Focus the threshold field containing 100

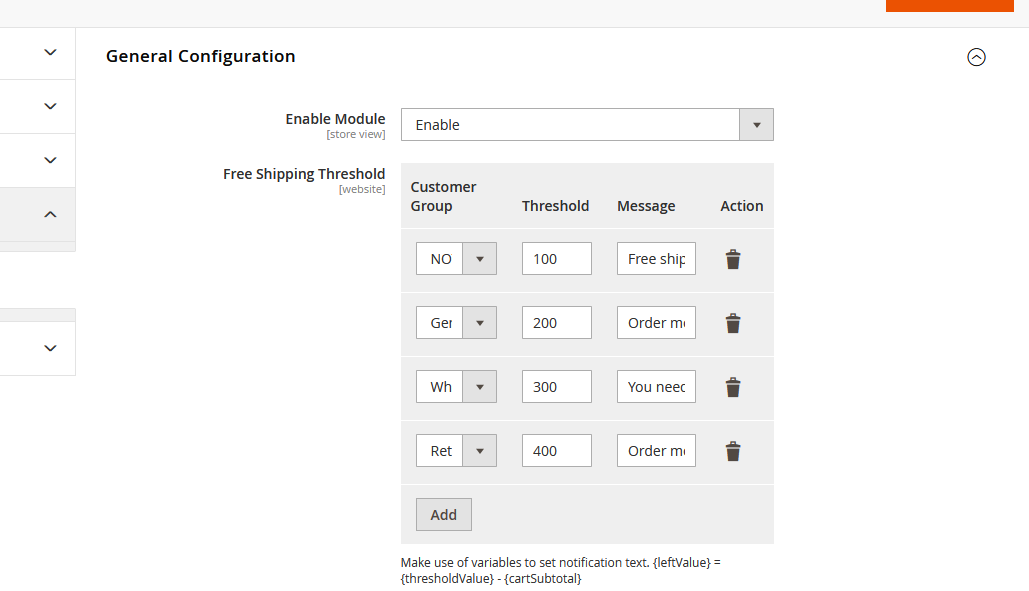point(556,259)
